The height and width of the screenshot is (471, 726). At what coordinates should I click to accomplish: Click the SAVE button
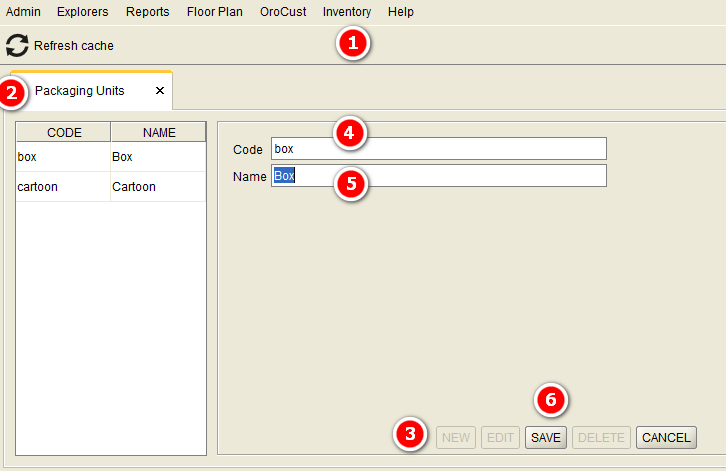tap(546, 438)
